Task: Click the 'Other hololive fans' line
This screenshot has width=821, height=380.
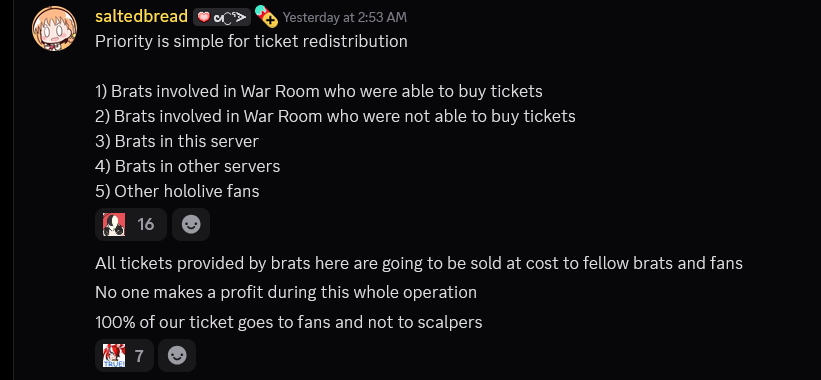Action: 177,192
